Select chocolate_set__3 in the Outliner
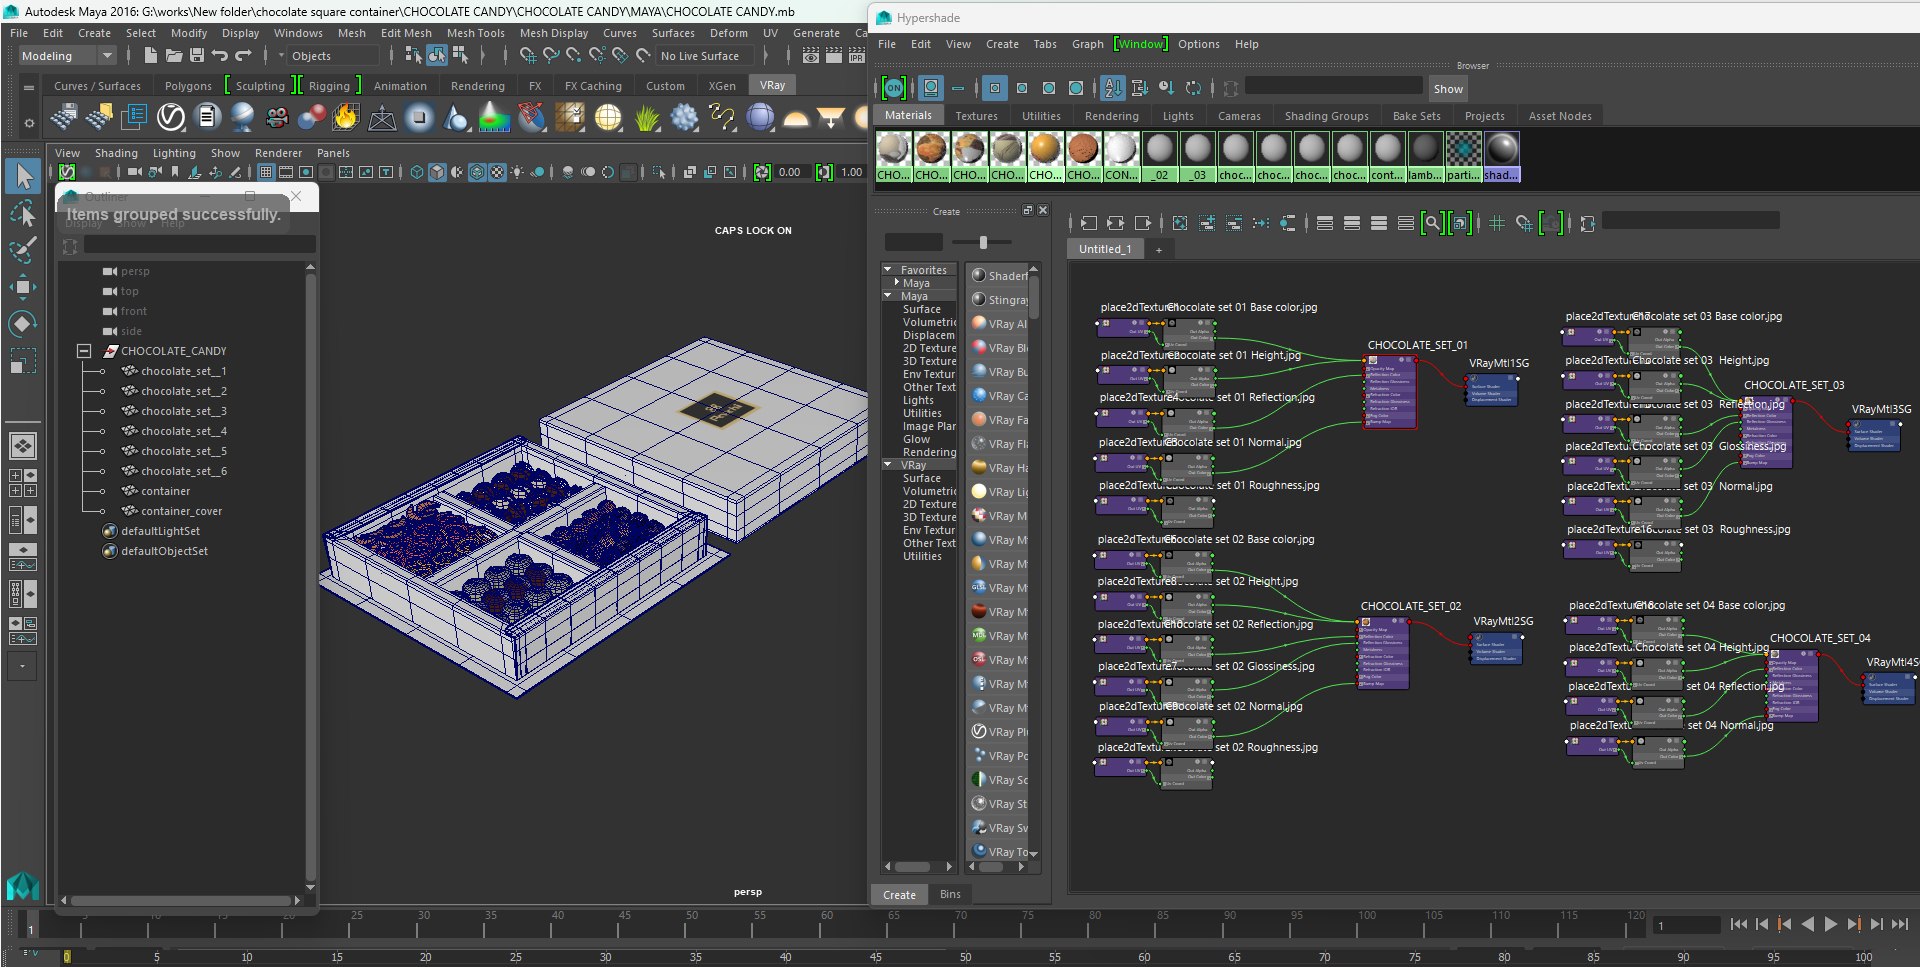 click(x=184, y=411)
